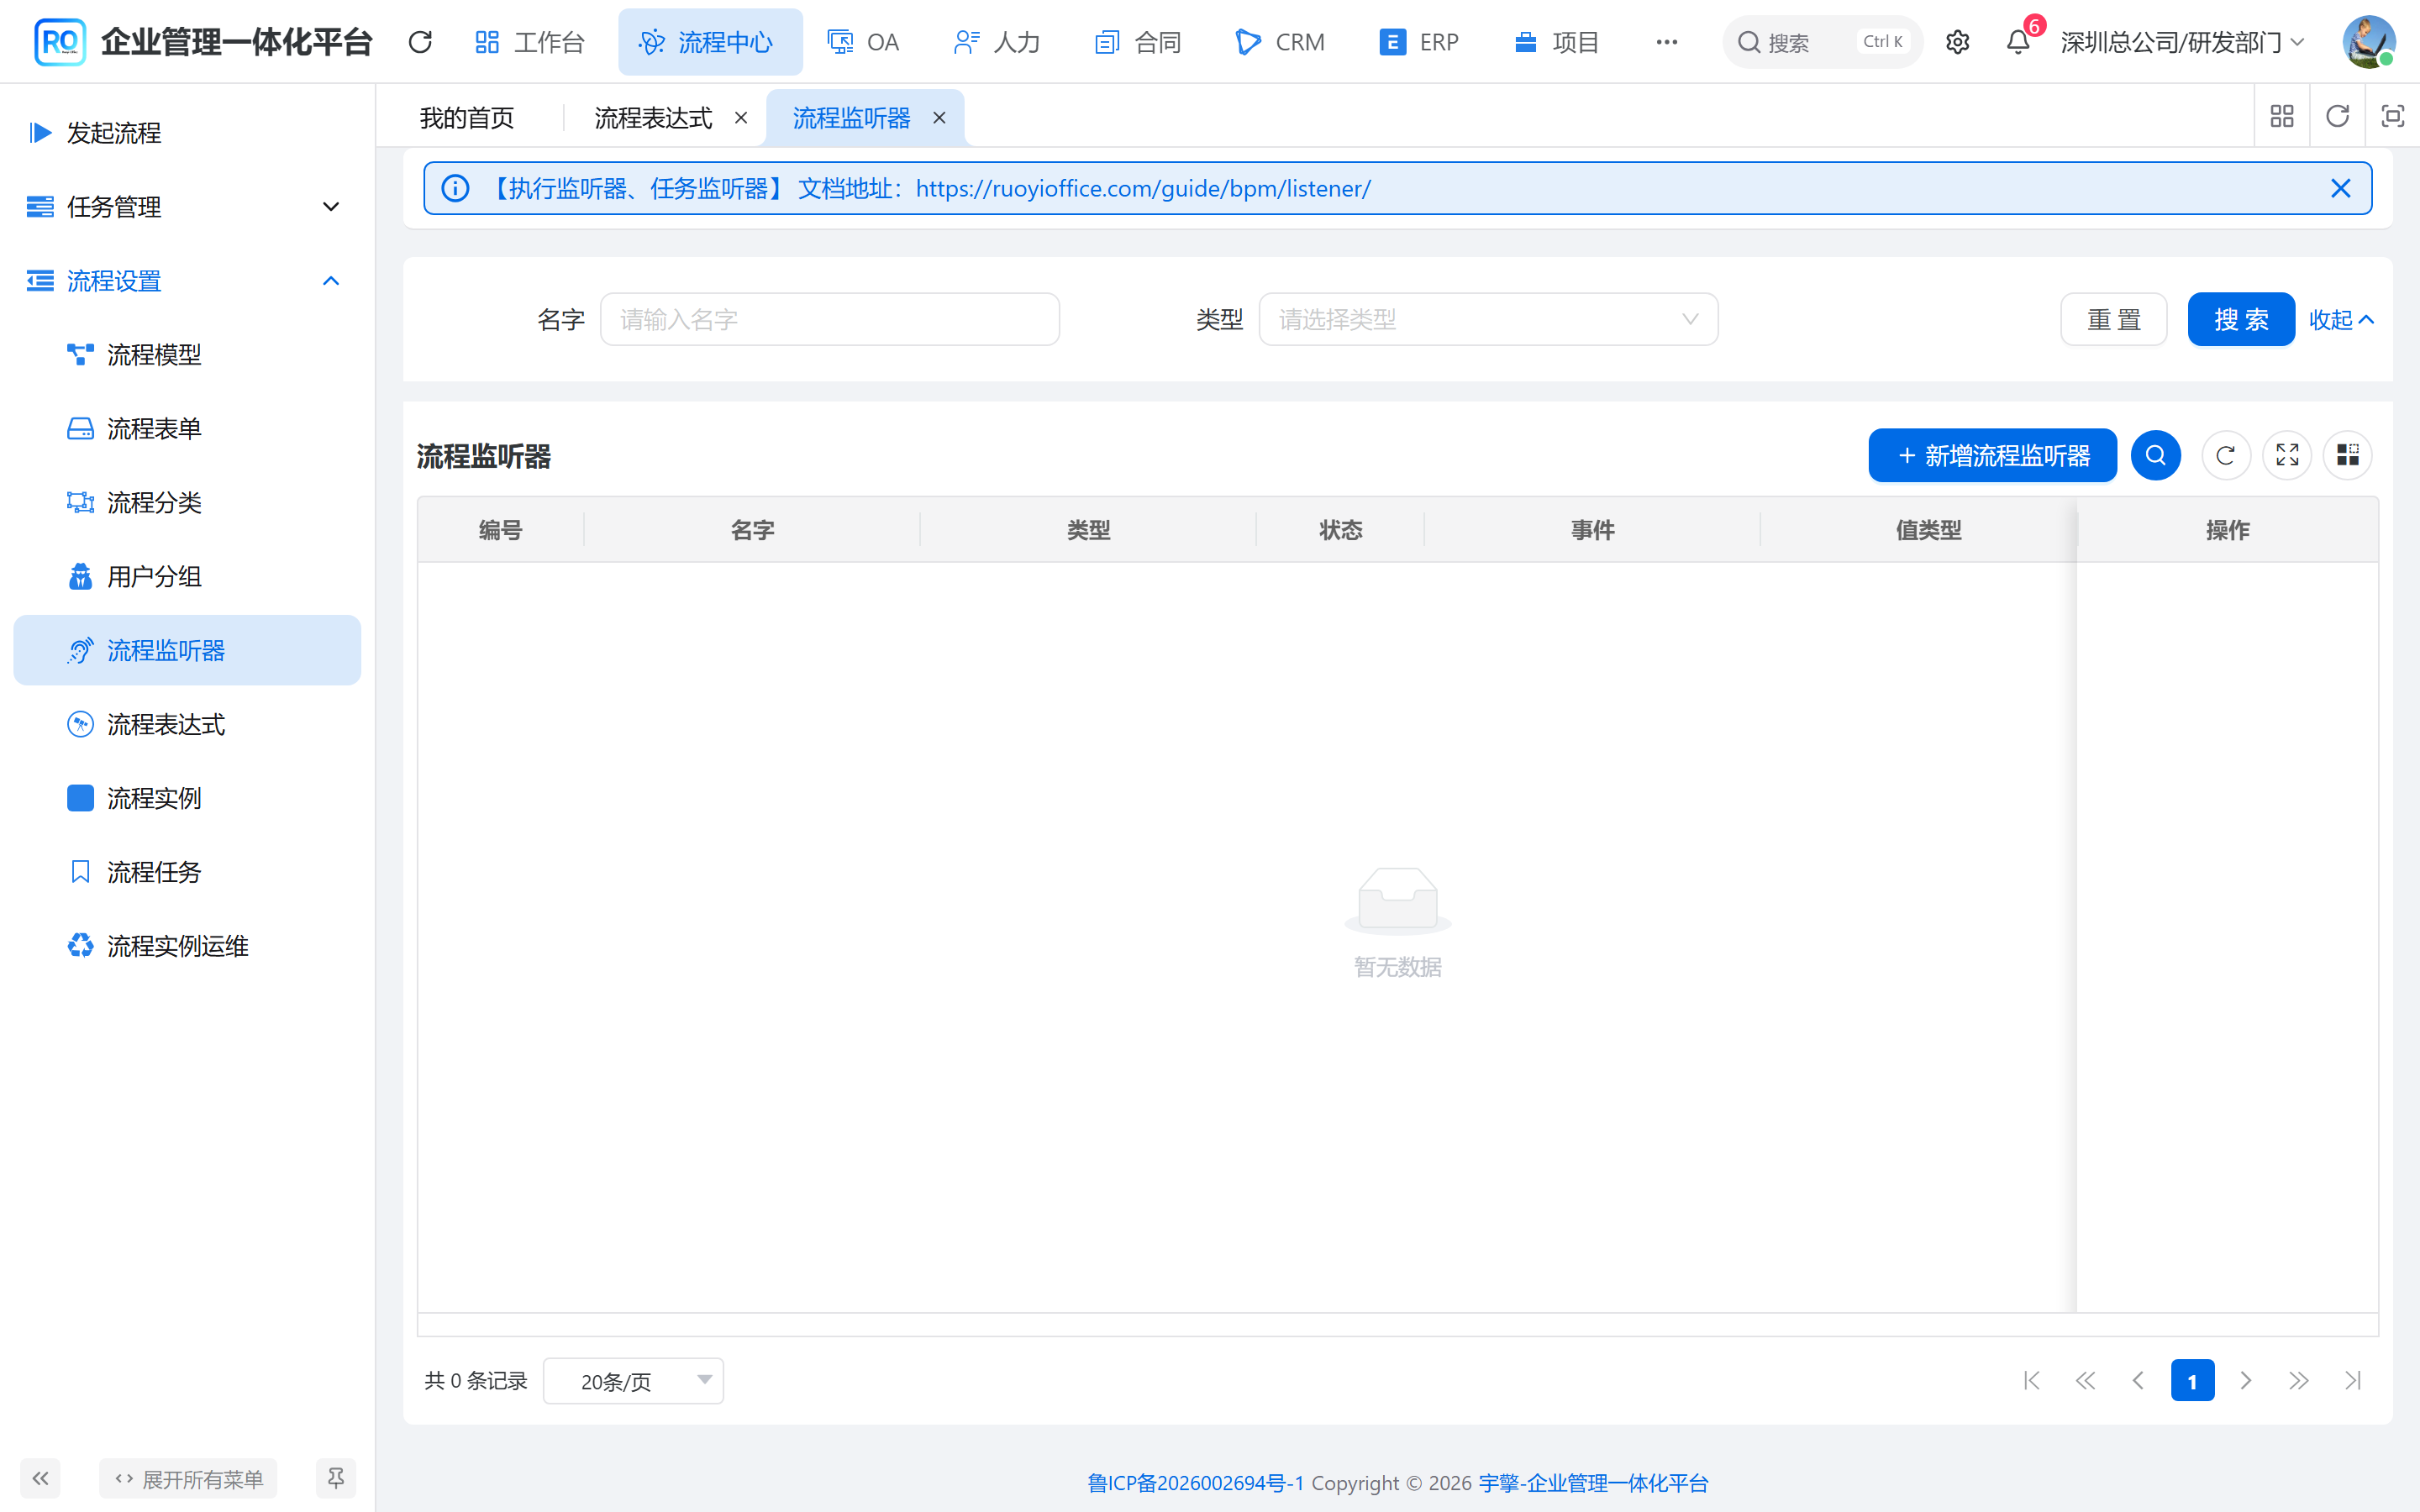
Task: Close the 流程监听器 tab
Action: tap(939, 118)
